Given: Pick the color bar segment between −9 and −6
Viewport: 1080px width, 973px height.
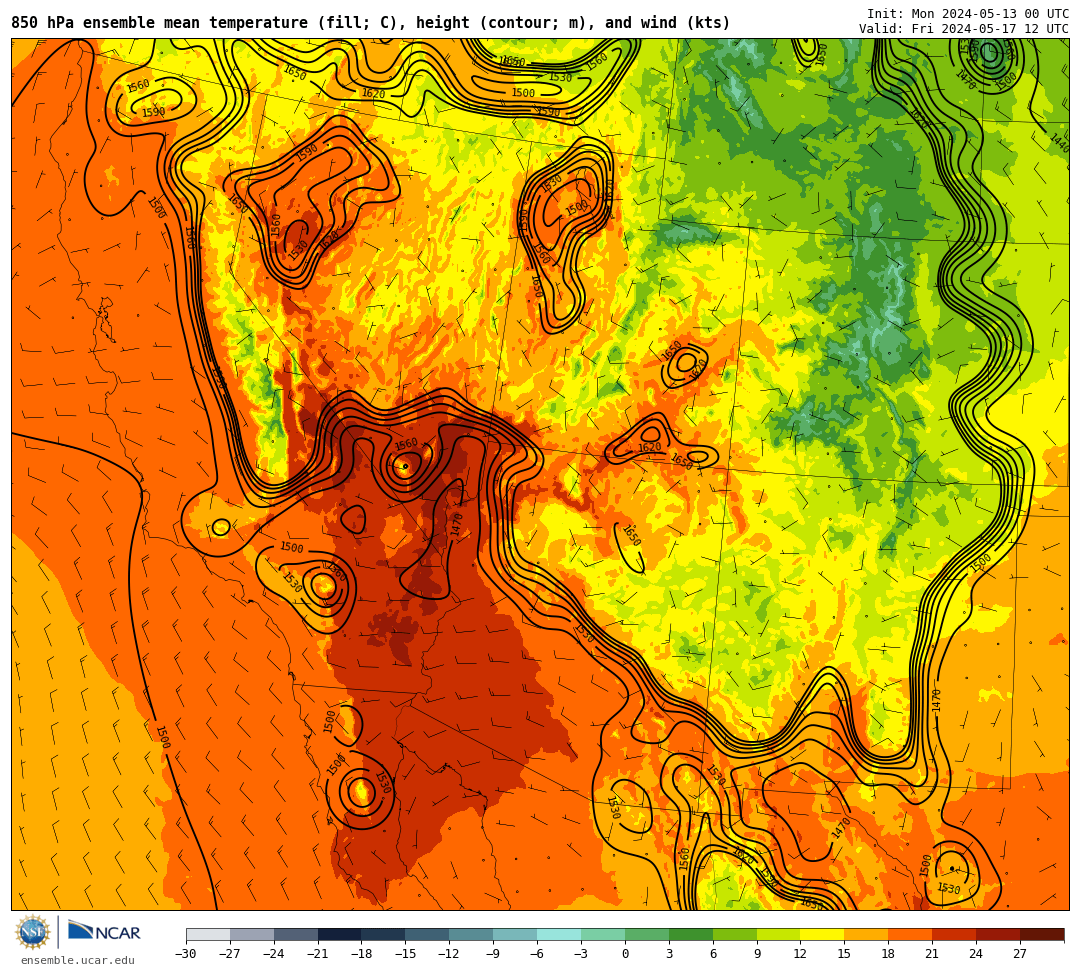Looking at the screenshot, I should click(x=515, y=934).
